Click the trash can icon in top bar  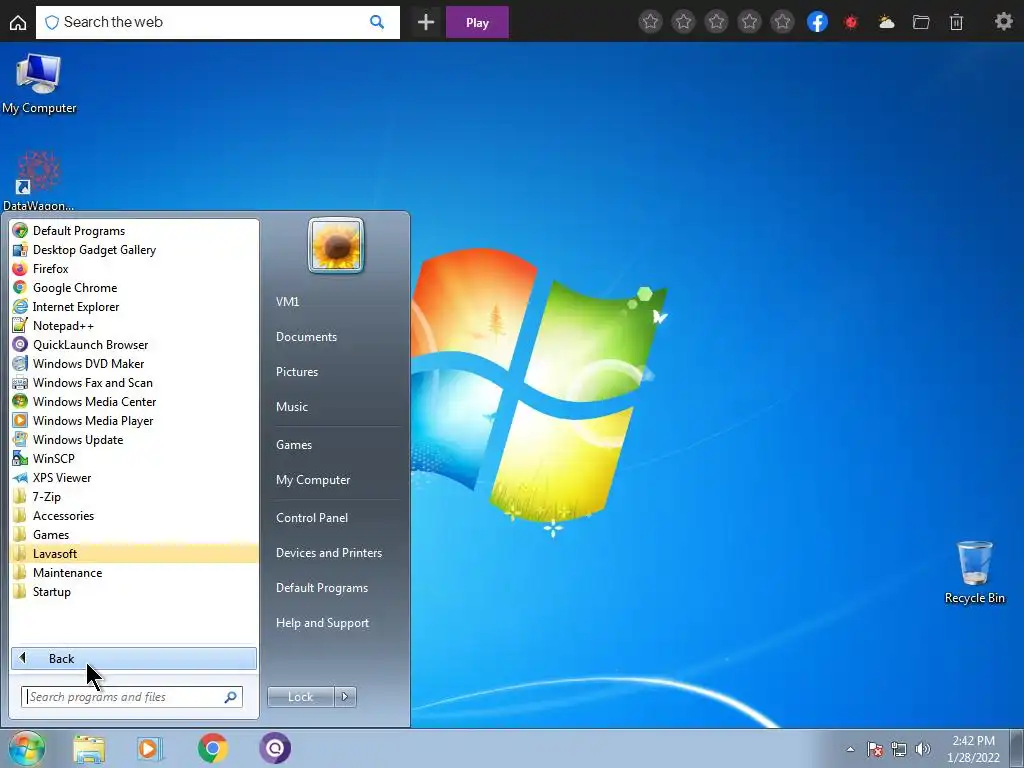coord(956,22)
